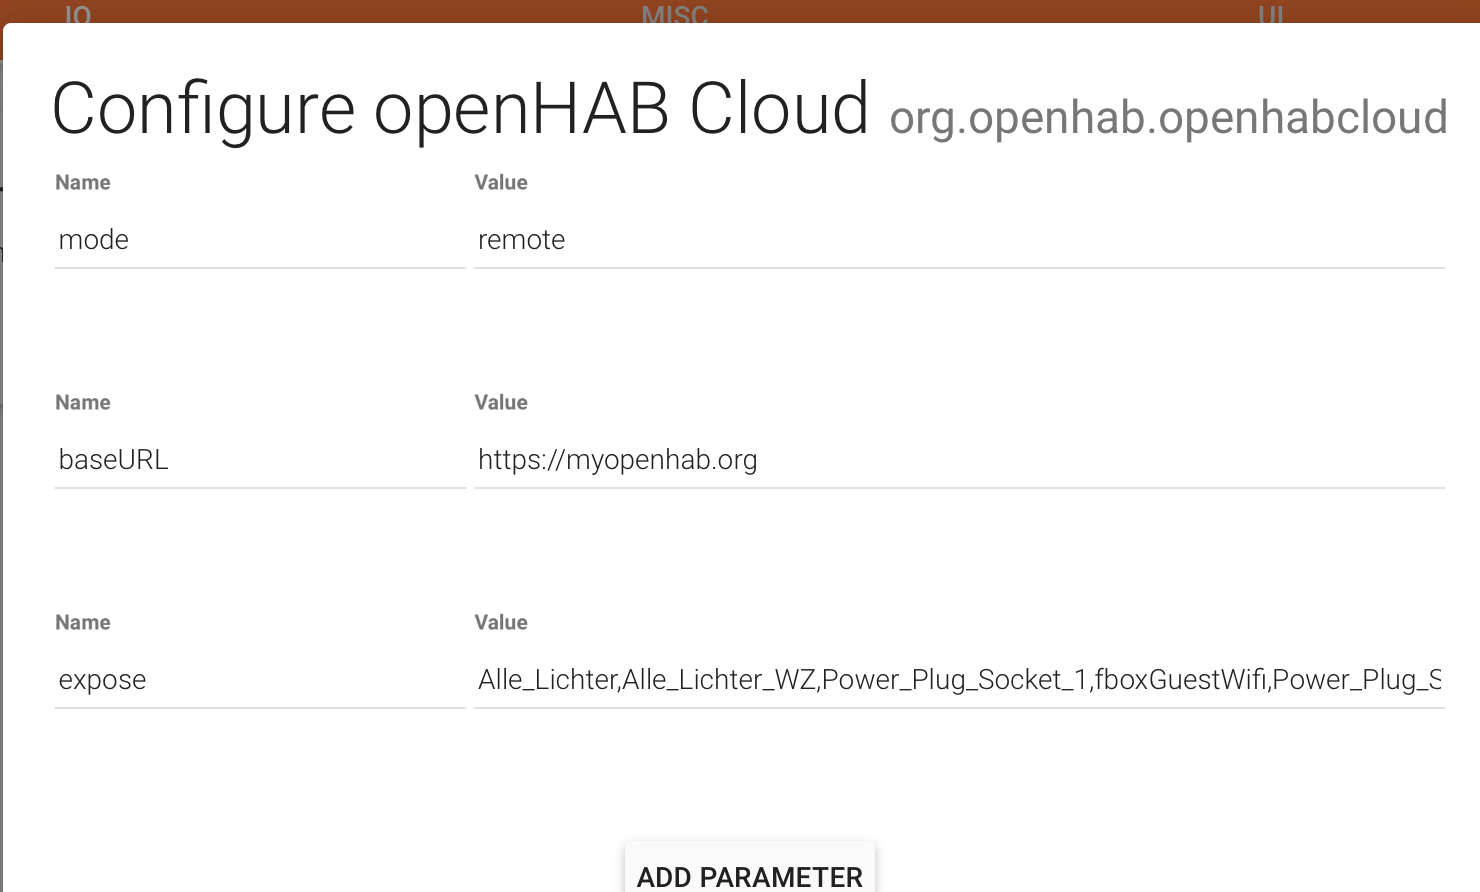
Task: Focus the Alle_Lichter expose value field
Action: coord(959,680)
